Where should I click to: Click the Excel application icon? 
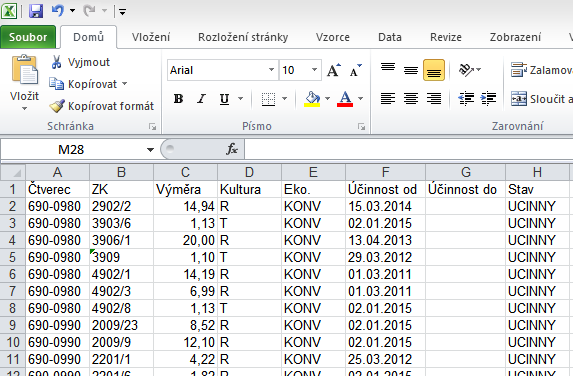(x=9, y=11)
